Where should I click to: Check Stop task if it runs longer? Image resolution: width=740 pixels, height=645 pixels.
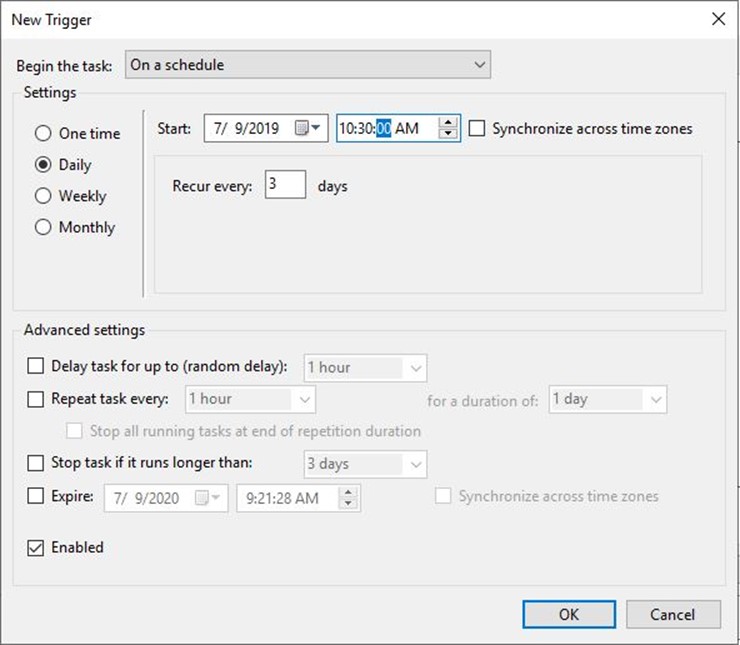35,463
